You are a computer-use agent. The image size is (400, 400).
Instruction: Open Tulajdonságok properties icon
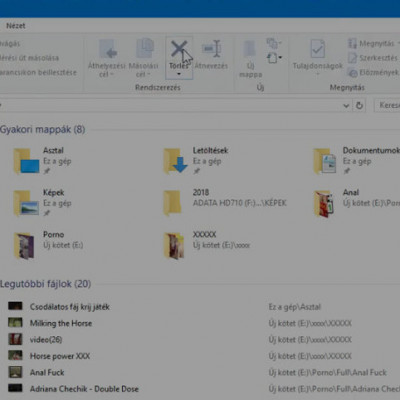[317, 49]
